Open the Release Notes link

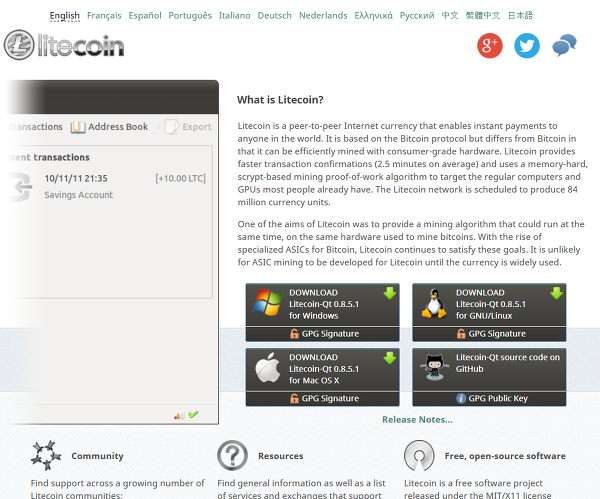click(417, 420)
